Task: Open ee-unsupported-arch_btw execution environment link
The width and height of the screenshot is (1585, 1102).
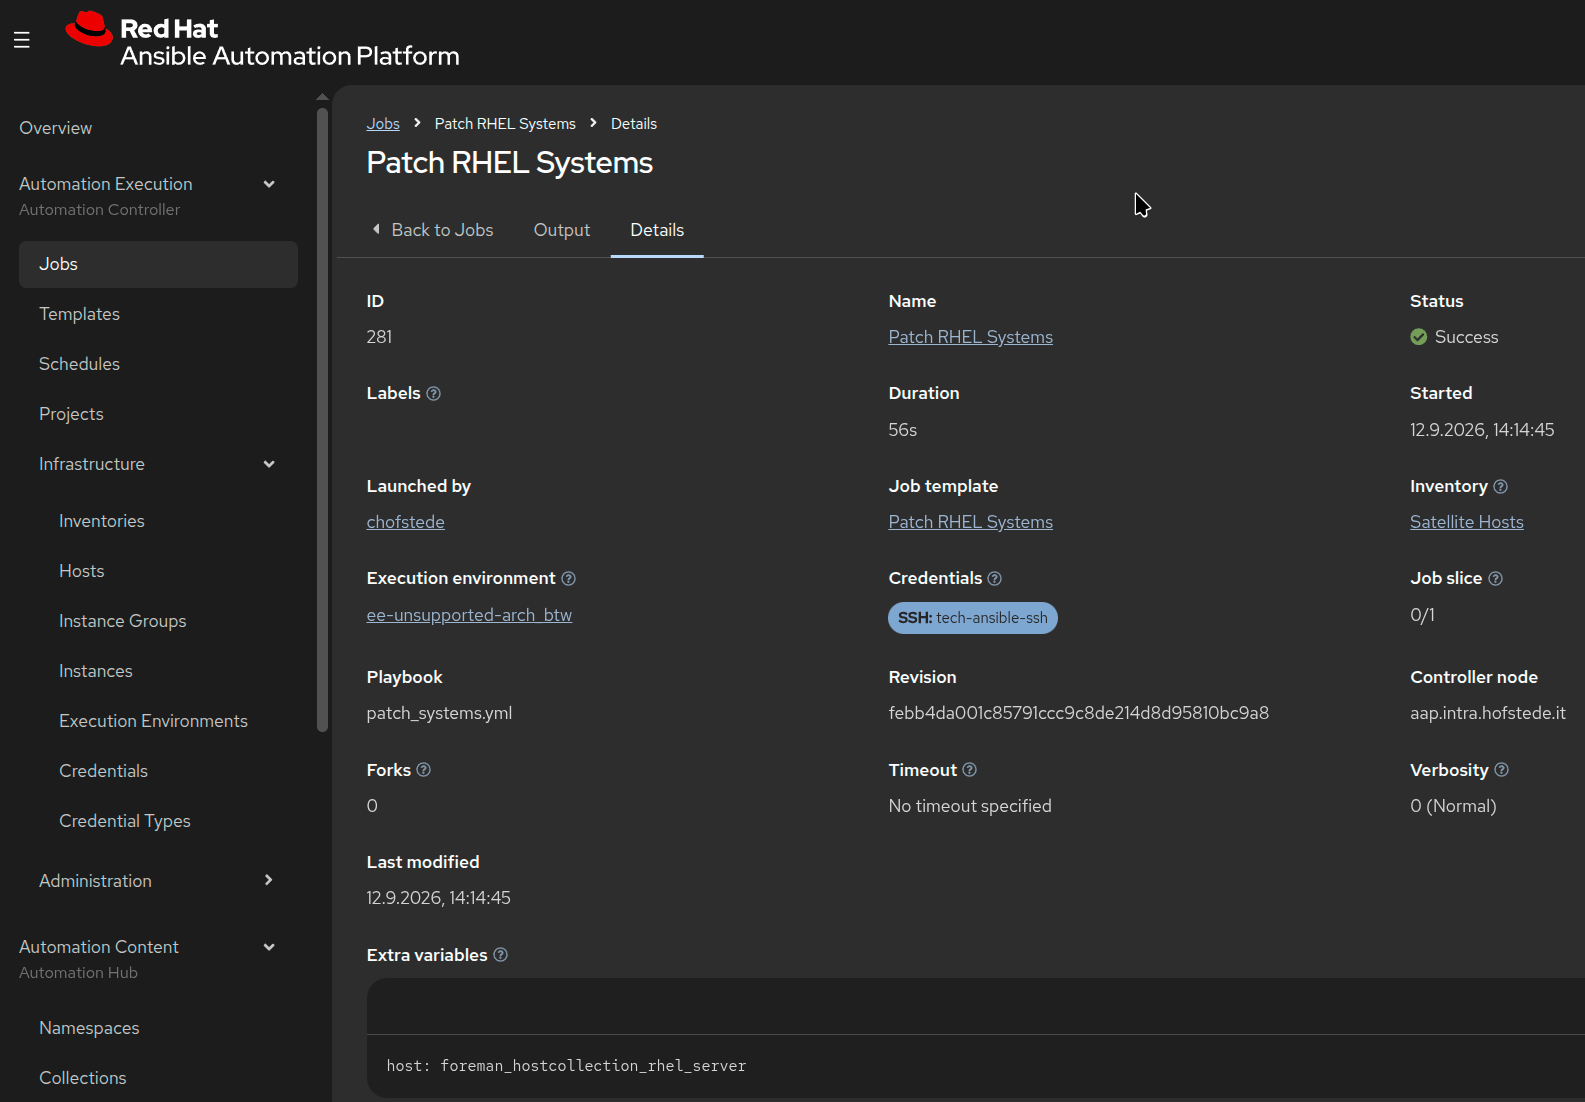Action: pyautogui.click(x=469, y=615)
